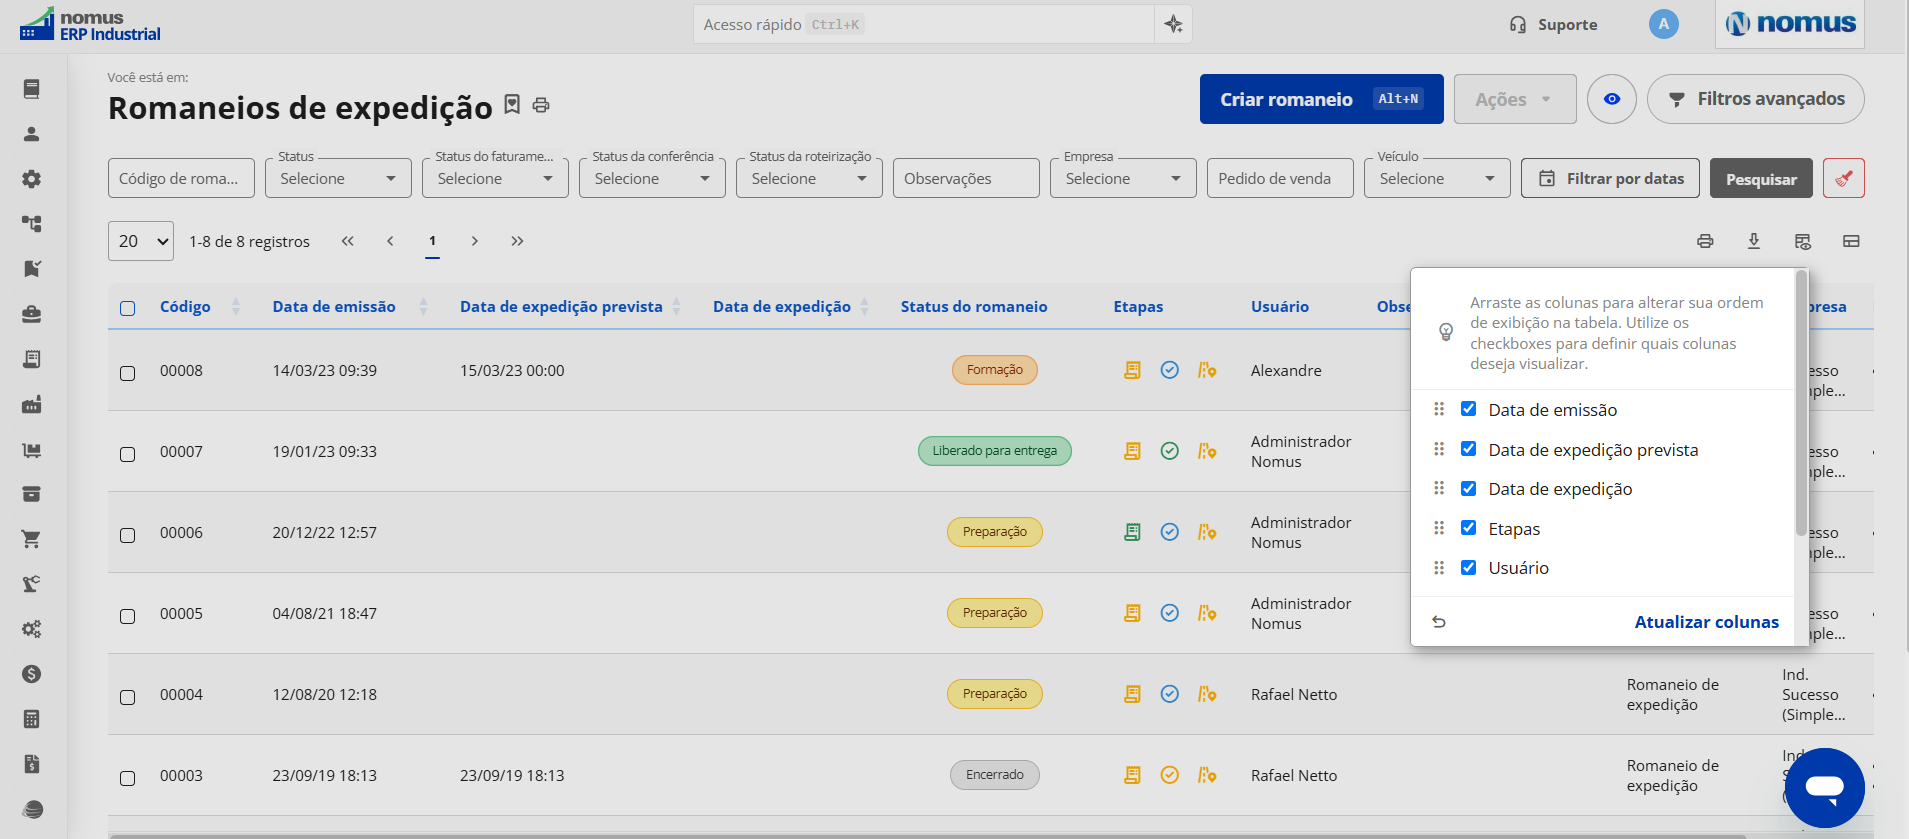1909x839 pixels.
Task: Reset columns with the undo arrow icon
Action: click(1439, 622)
